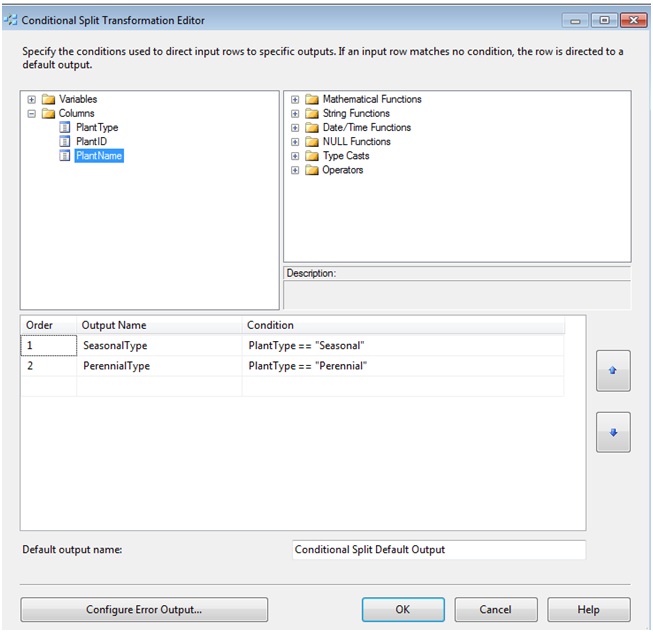Expand the NULL Functions node

tap(295, 142)
